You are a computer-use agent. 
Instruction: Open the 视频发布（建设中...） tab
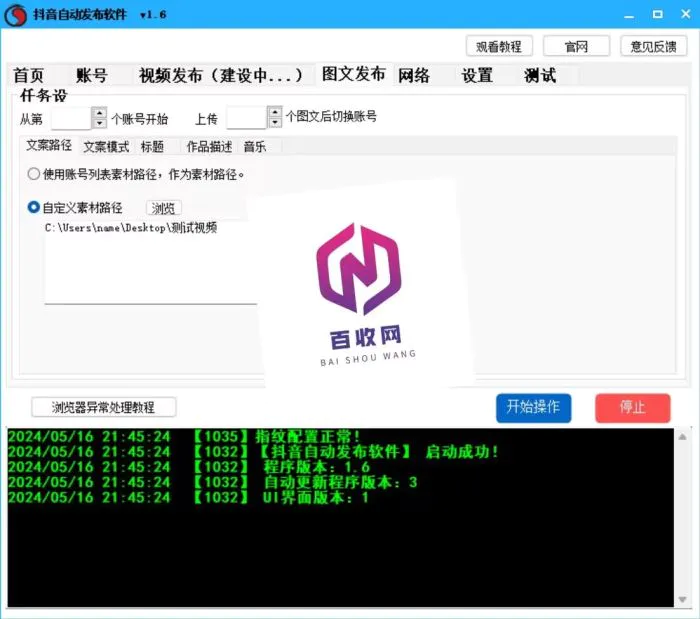[x=221, y=75]
